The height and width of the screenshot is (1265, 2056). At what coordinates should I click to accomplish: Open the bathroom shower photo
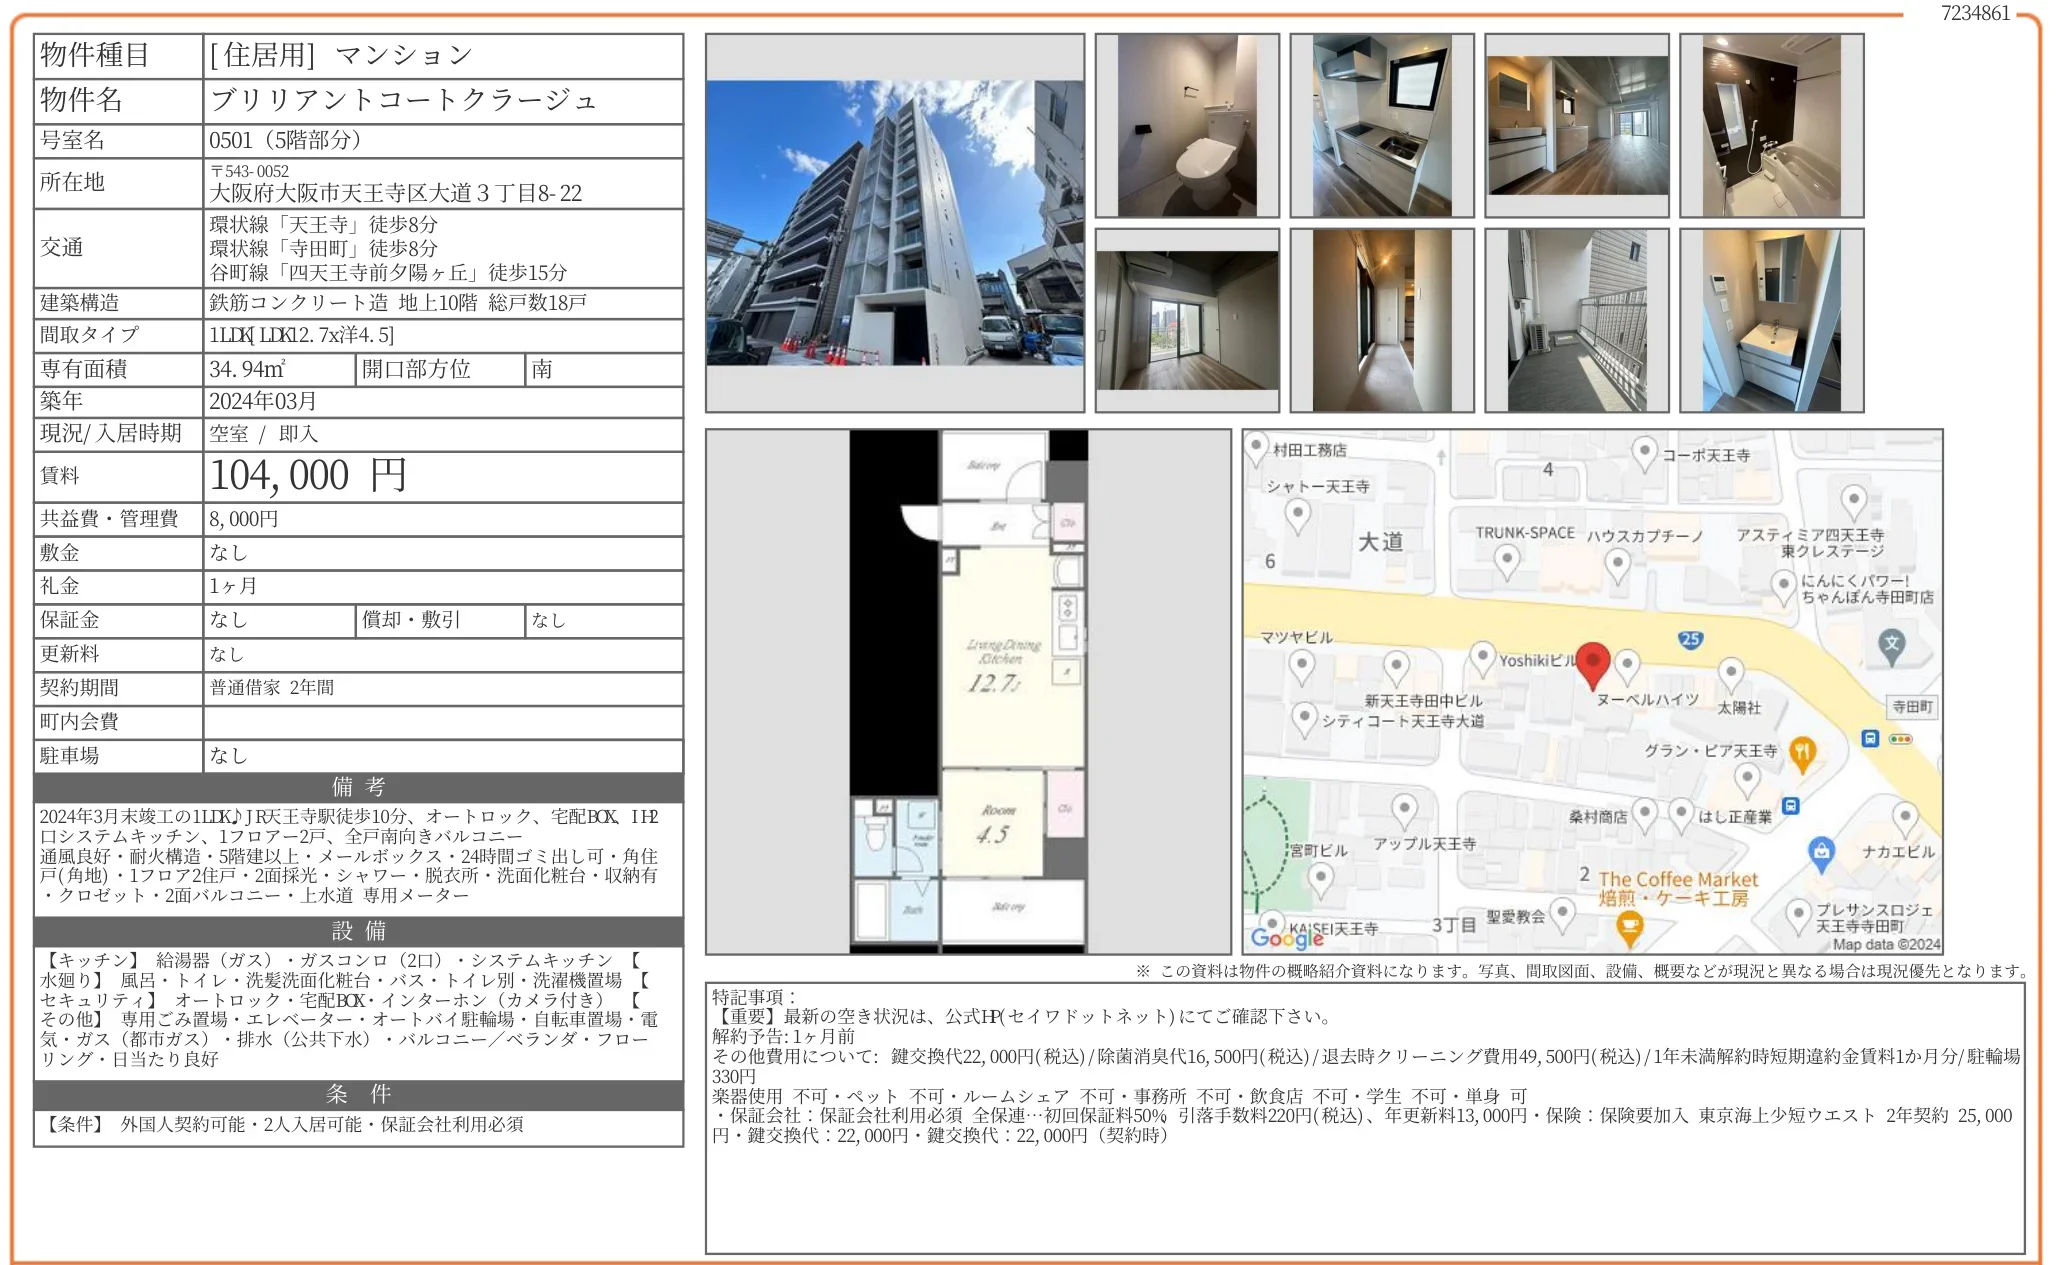pos(1771,126)
